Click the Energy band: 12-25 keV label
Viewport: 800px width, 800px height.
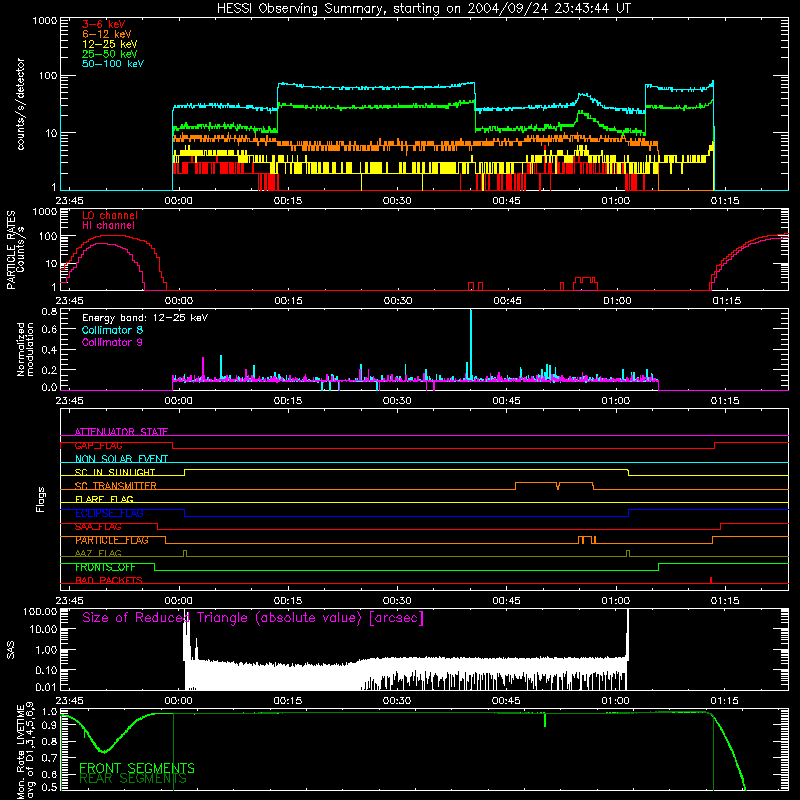point(145,318)
